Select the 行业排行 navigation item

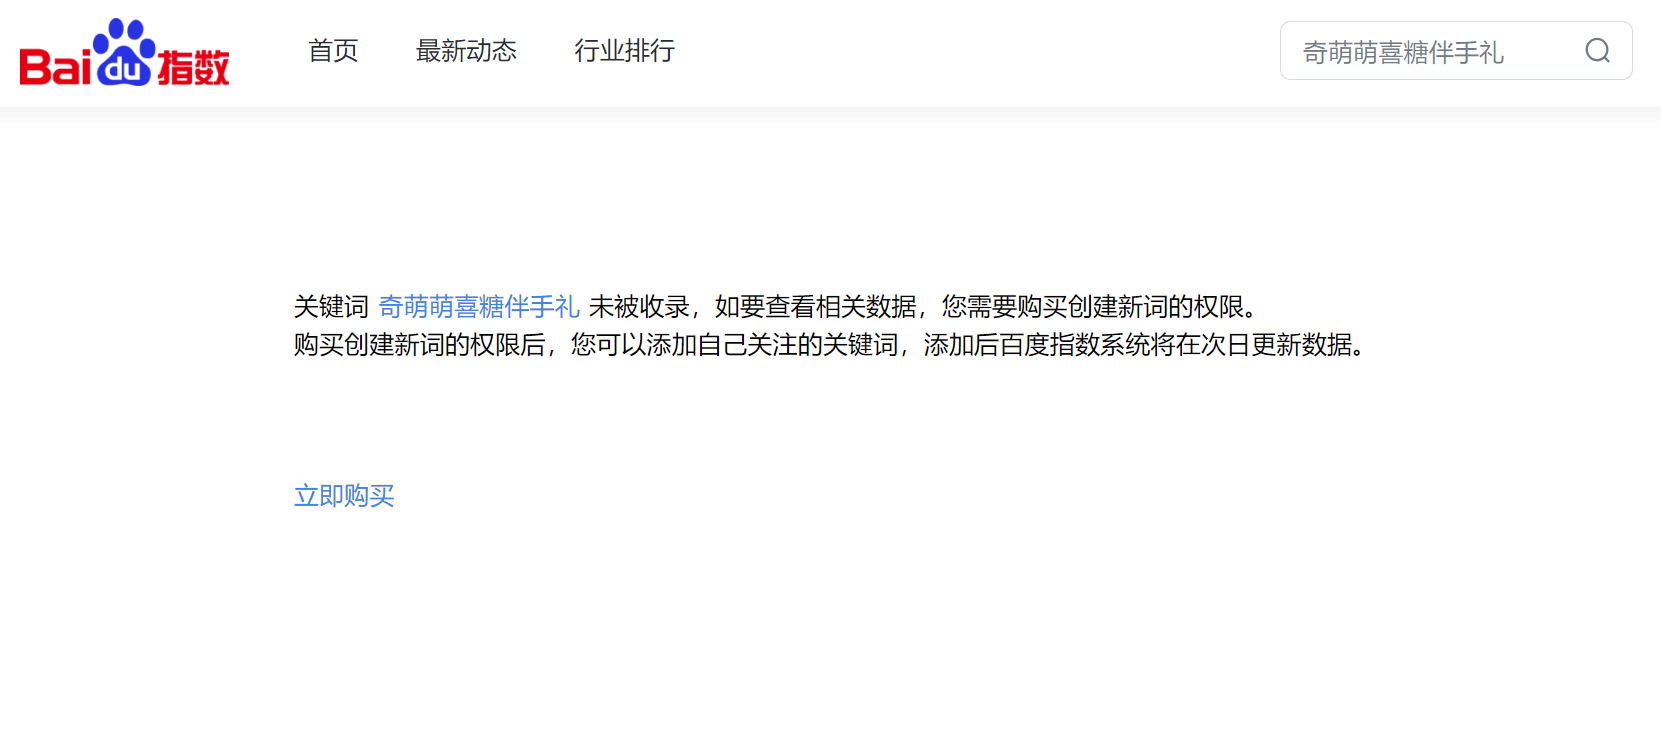coord(625,51)
